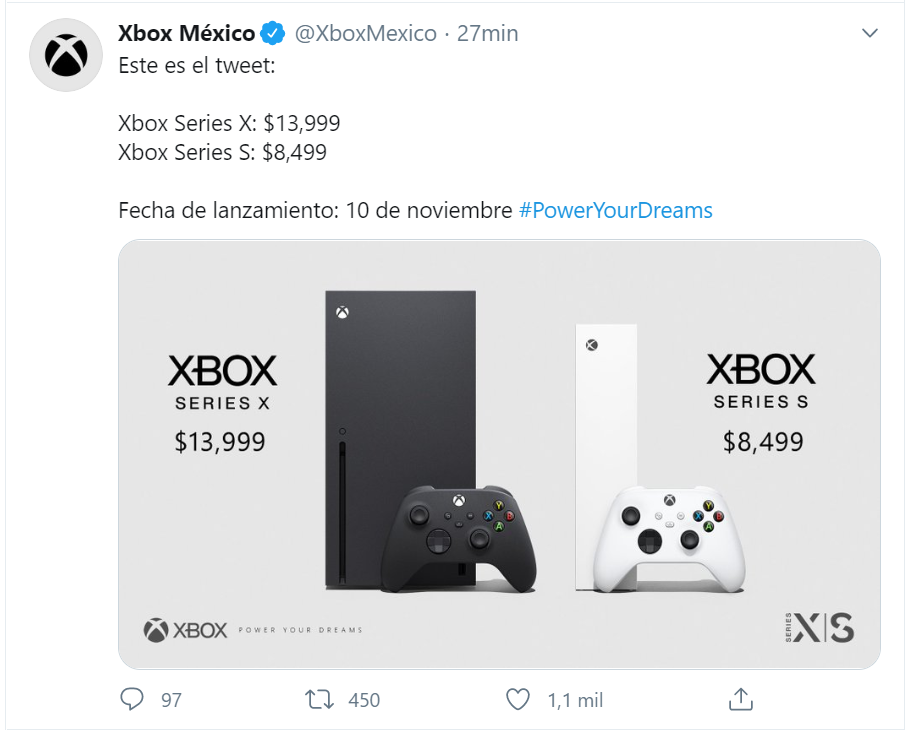Open the #PowerYourDreams hashtag link
The image size is (909, 730).
pyautogui.click(x=615, y=211)
